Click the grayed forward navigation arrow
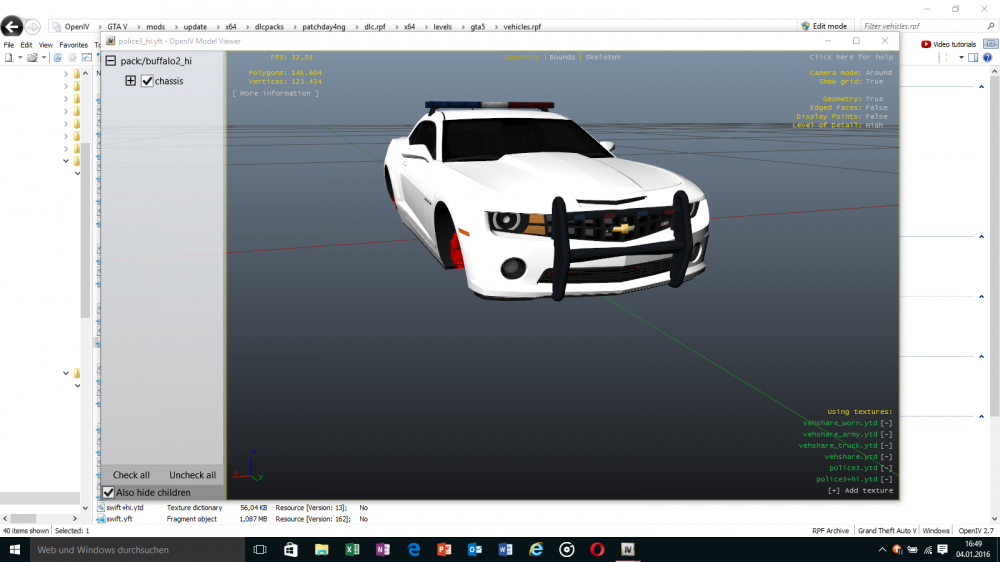Viewport: 1000px width, 562px height. [33, 26]
